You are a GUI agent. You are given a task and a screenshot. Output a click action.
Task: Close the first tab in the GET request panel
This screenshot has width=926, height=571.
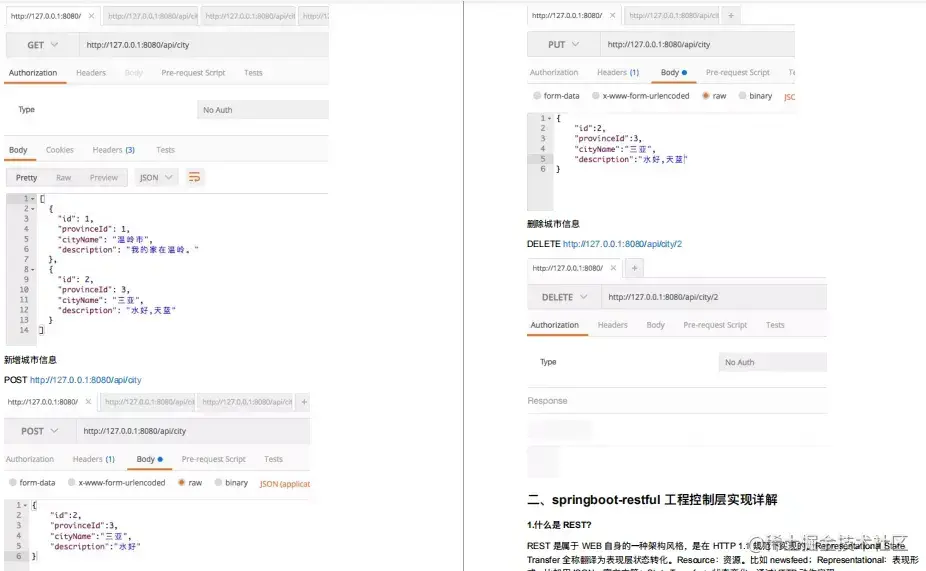[91, 16]
